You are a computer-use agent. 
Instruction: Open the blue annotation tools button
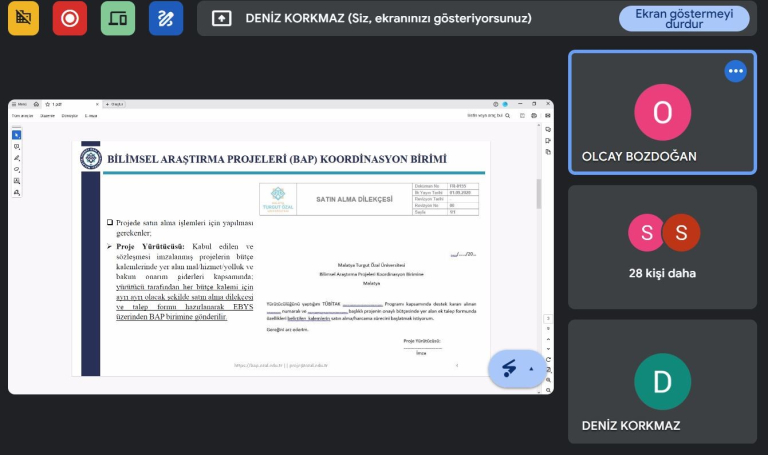pyautogui.click(x=166, y=18)
